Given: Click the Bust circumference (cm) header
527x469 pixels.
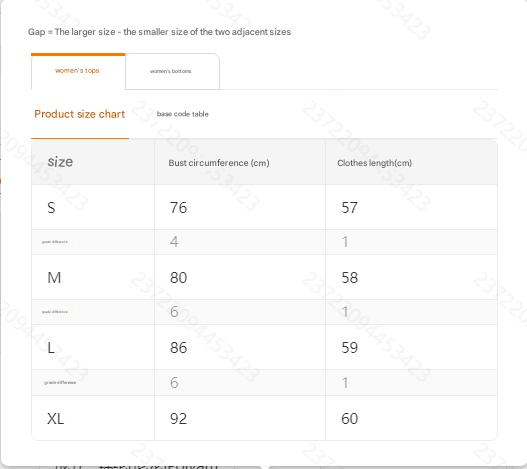Looking at the screenshot, I should pos(219,163).
